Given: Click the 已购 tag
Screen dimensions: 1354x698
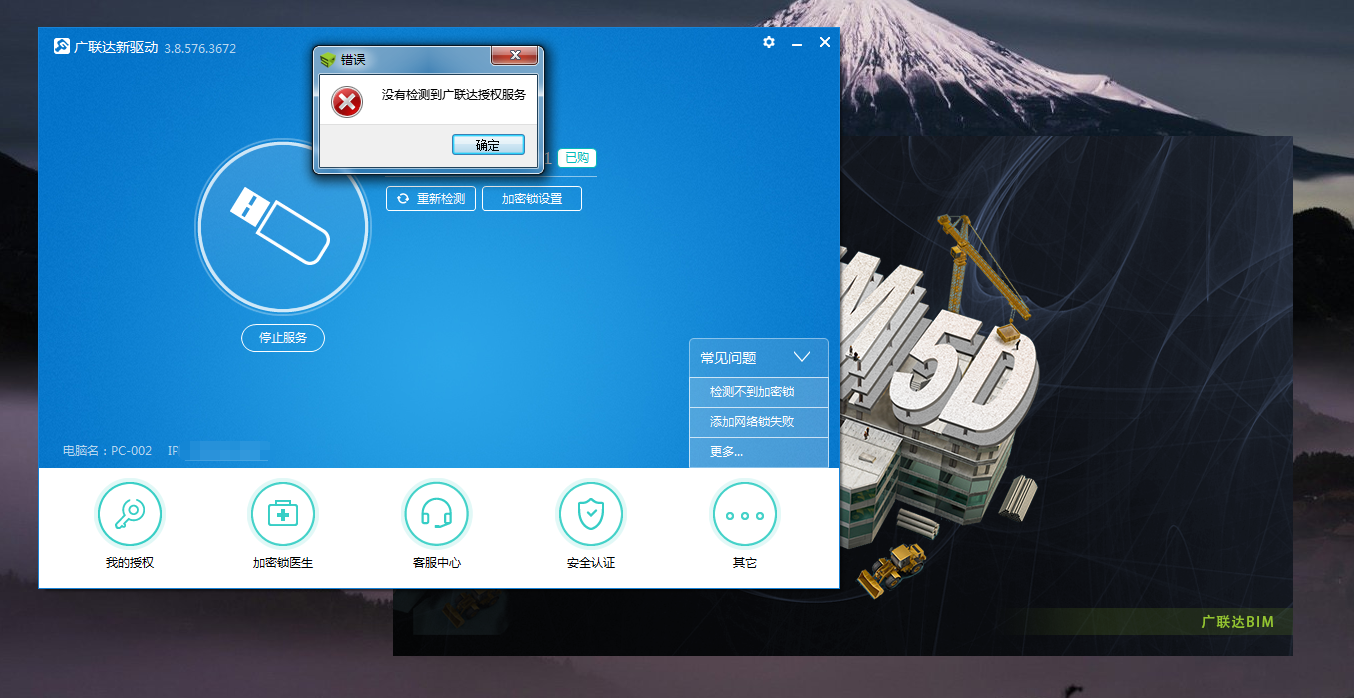Looking at the screenshot, I should point(577,158).
